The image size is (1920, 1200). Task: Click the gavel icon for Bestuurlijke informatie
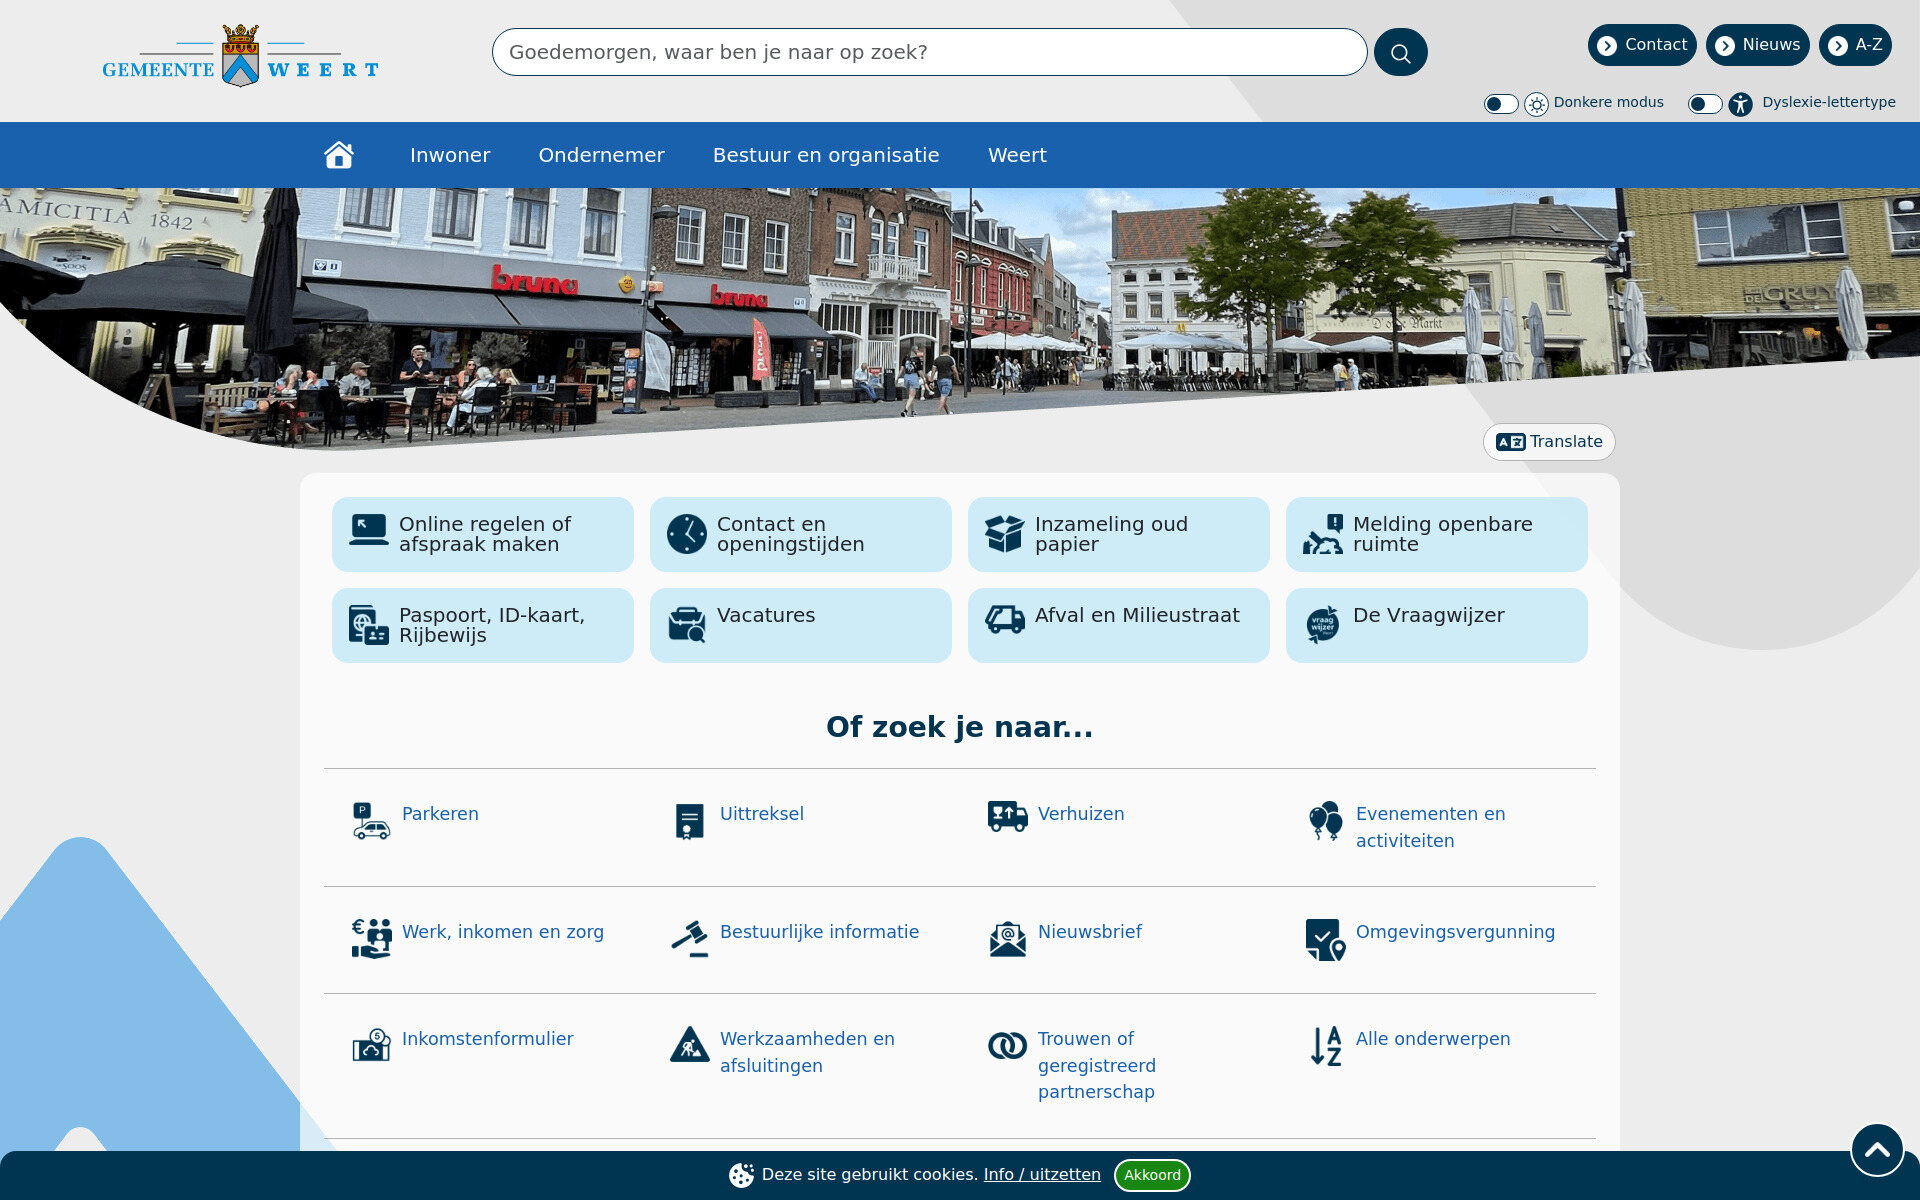(x=690, y=939)
